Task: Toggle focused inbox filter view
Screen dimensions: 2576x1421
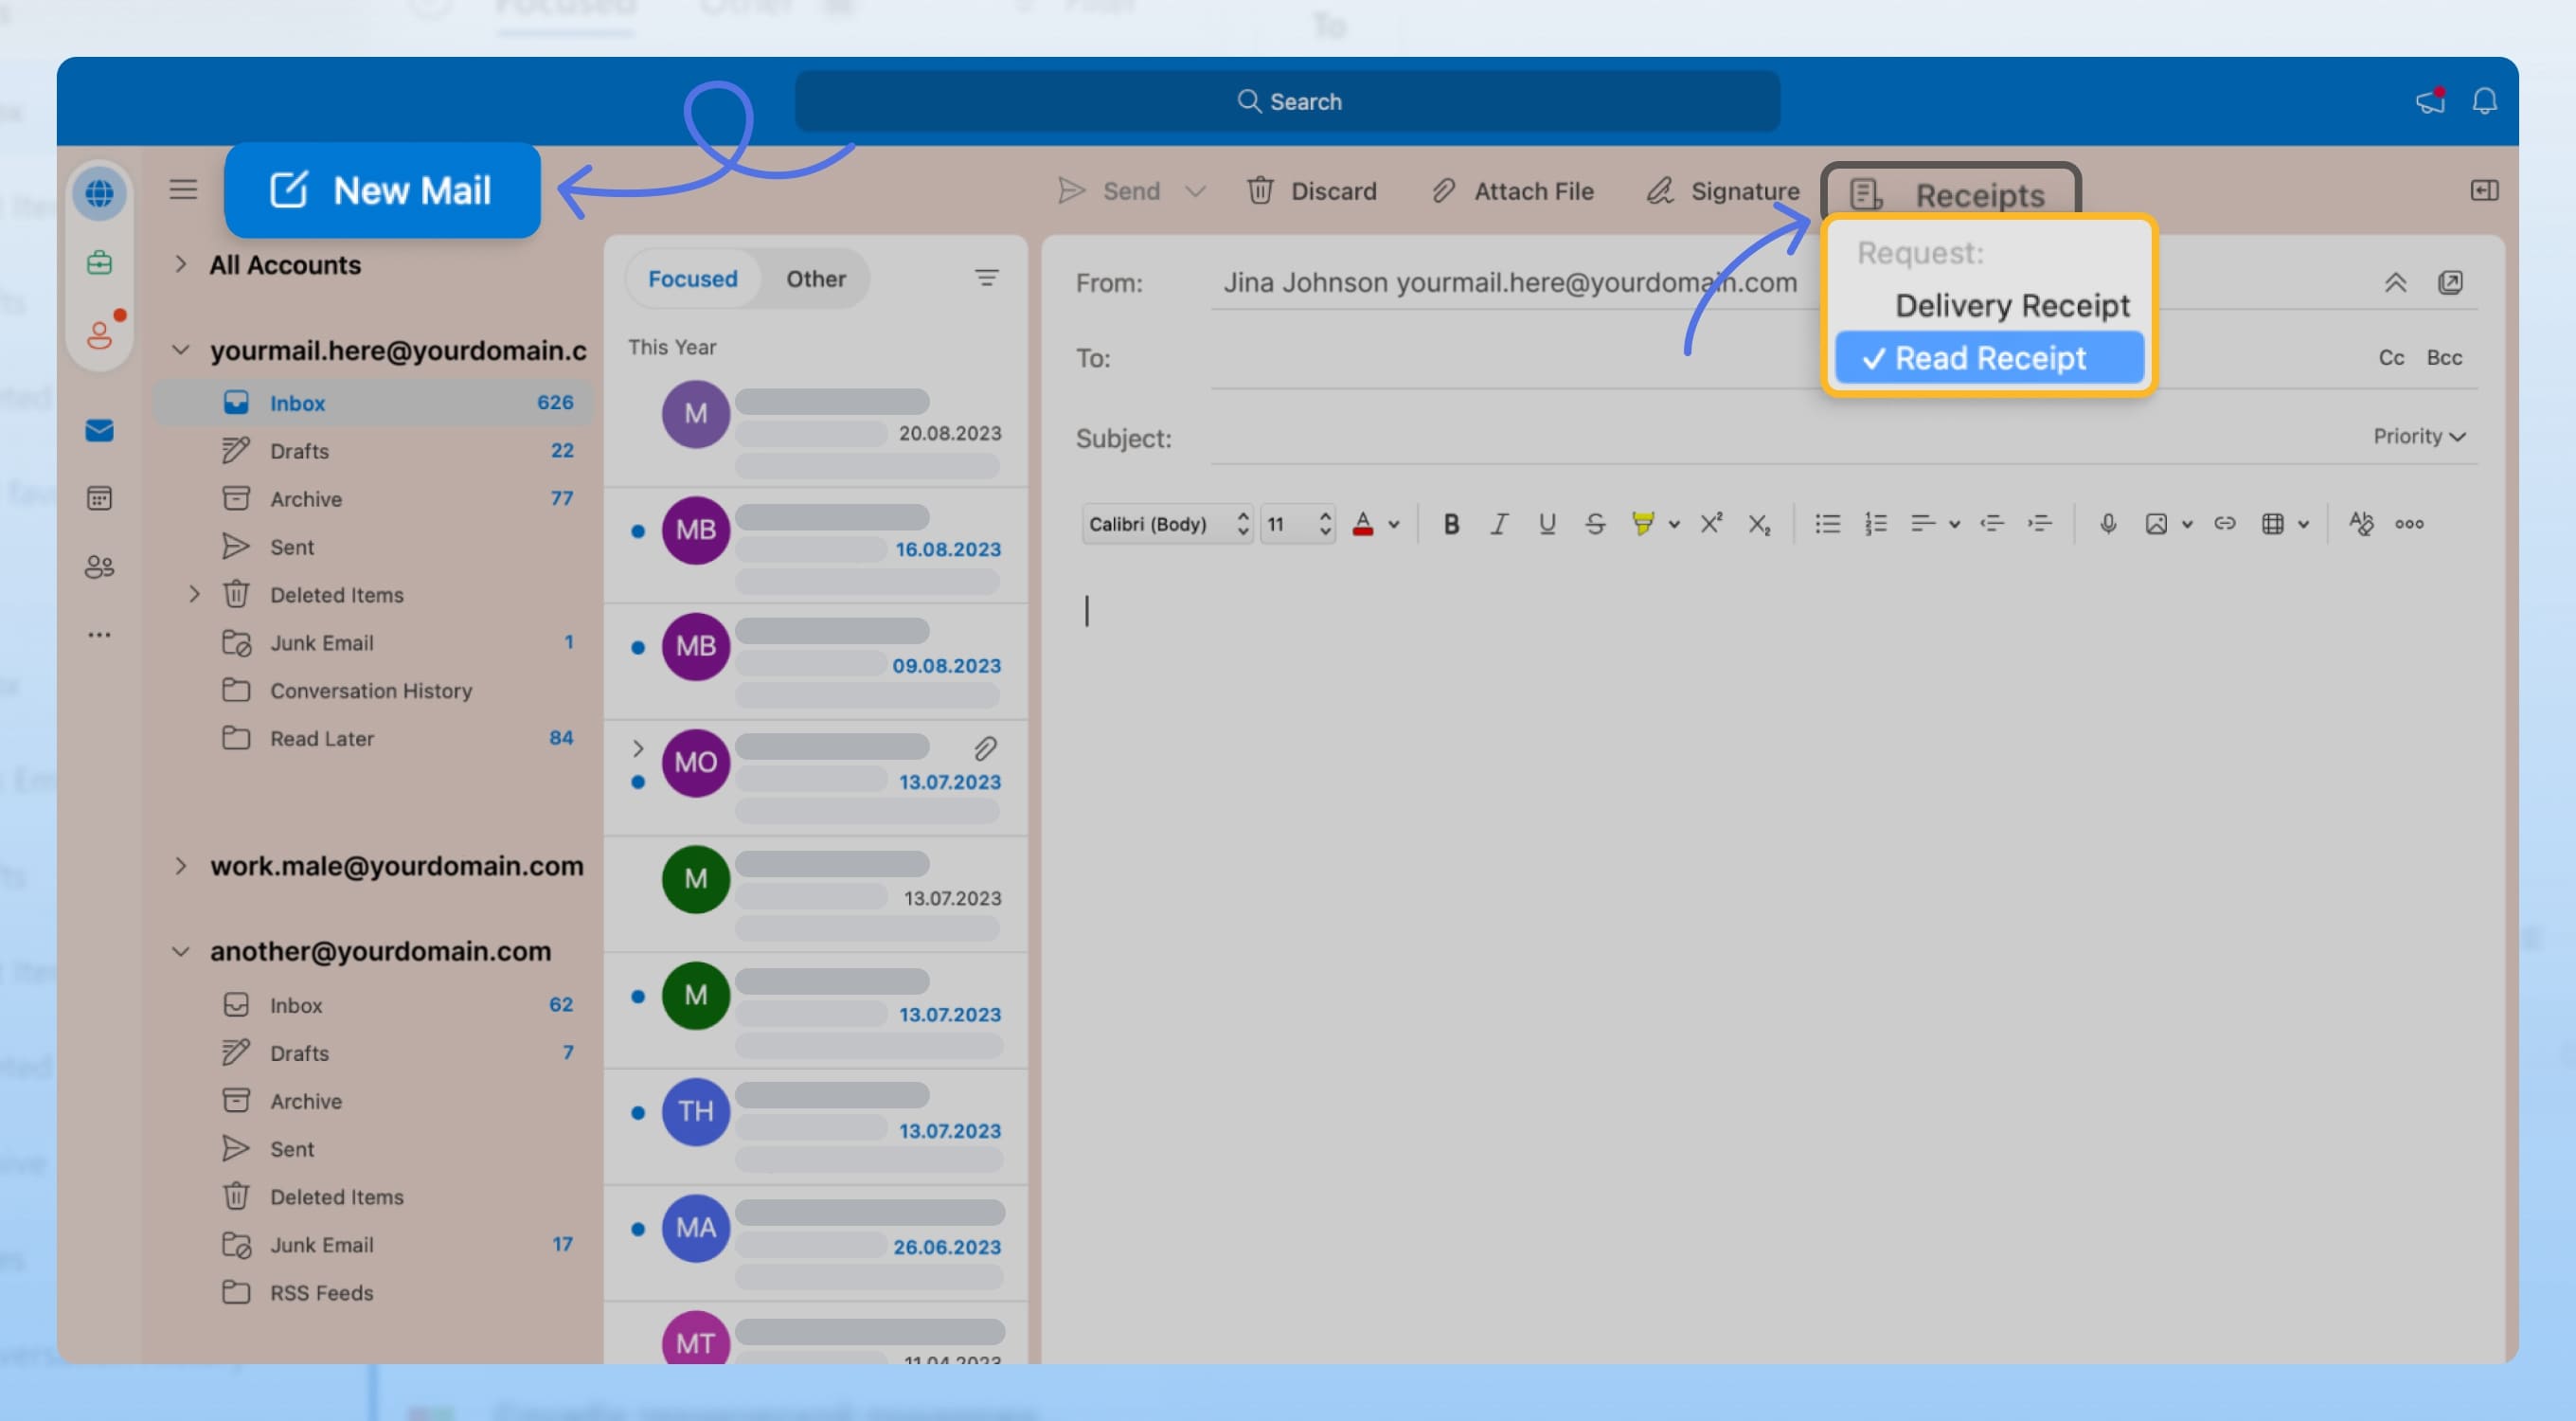Action: click(690, 279)
